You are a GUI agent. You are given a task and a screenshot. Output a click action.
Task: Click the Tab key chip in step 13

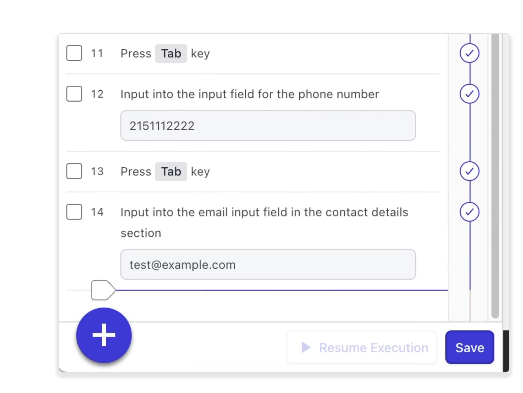[x=171, y=171]
